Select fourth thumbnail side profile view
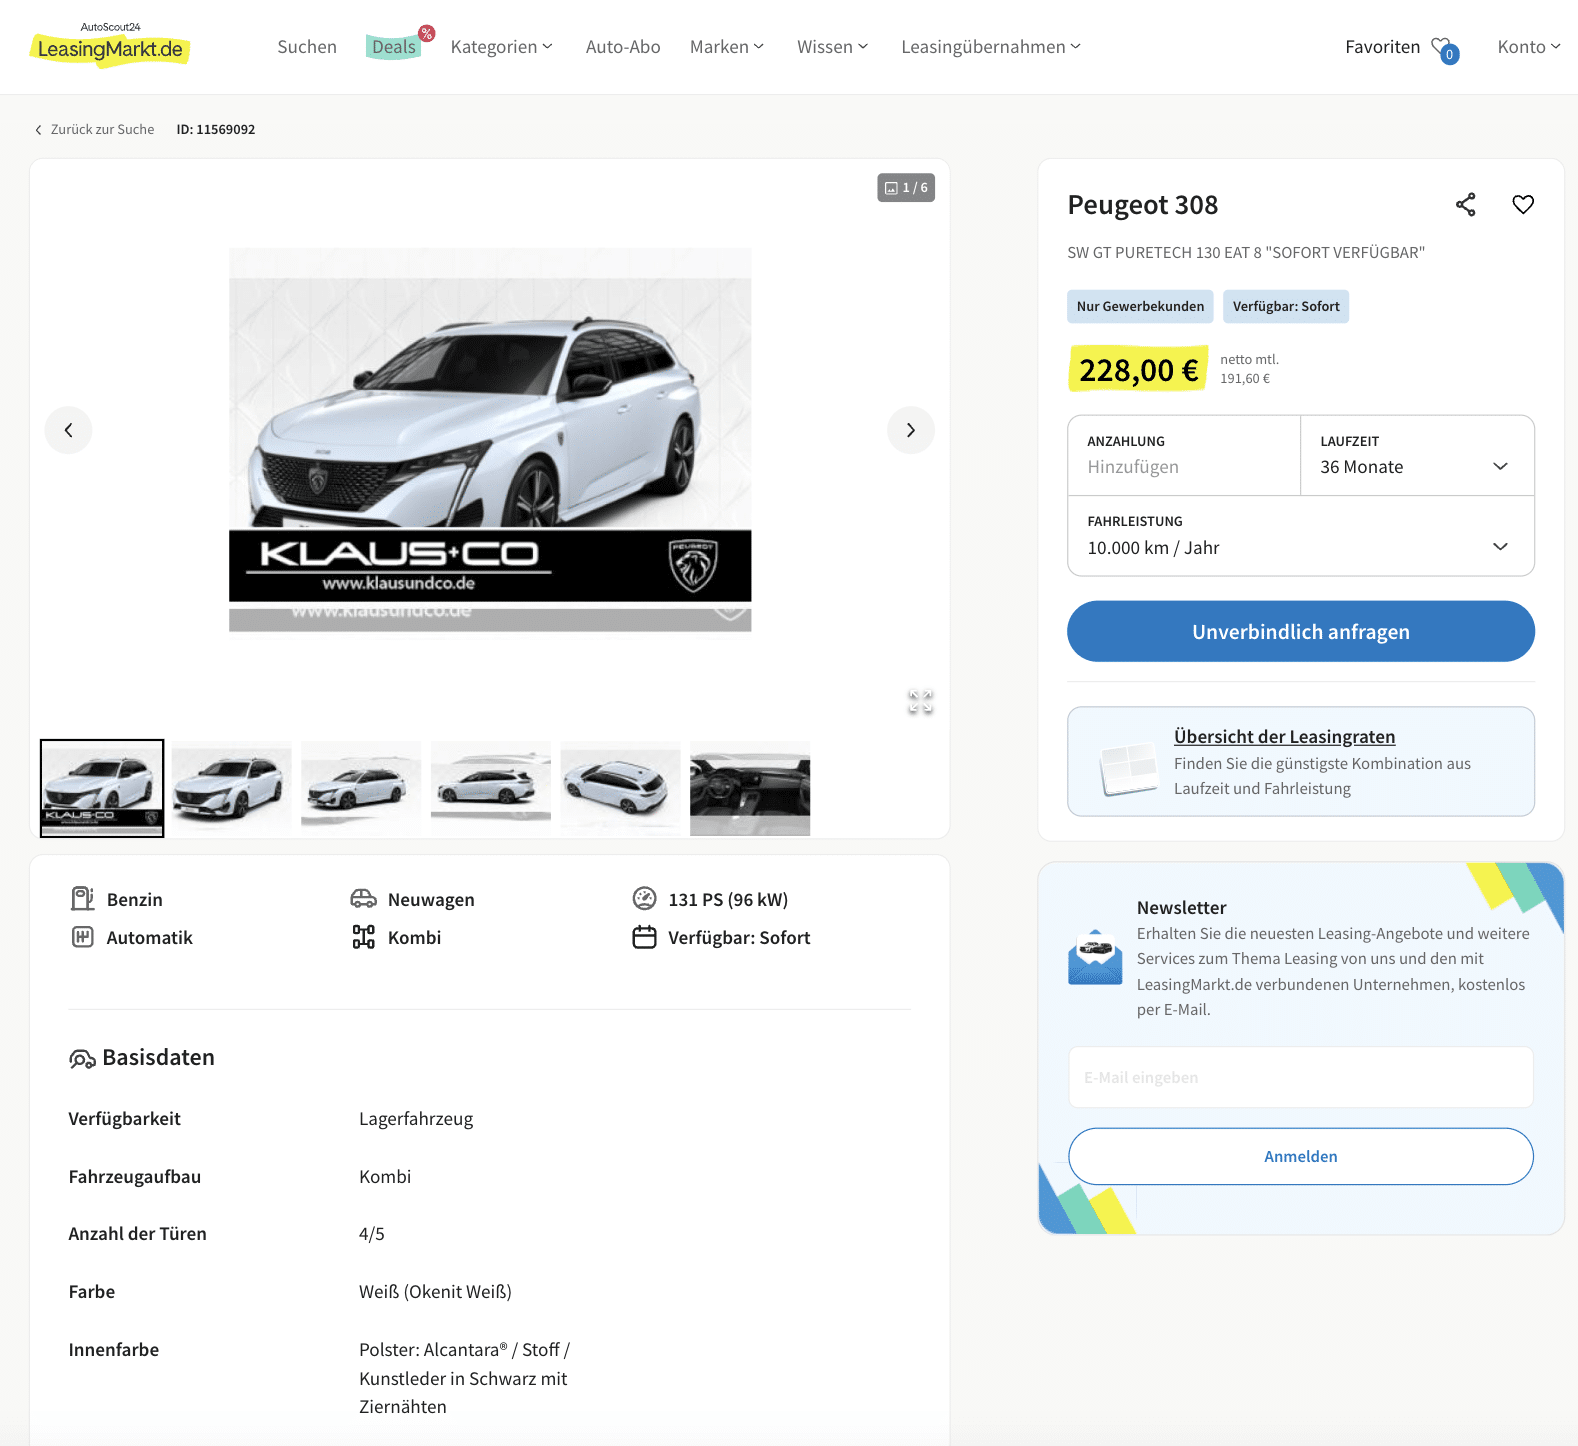The width and height of the screenshot is (1578, 1446). 491,788
